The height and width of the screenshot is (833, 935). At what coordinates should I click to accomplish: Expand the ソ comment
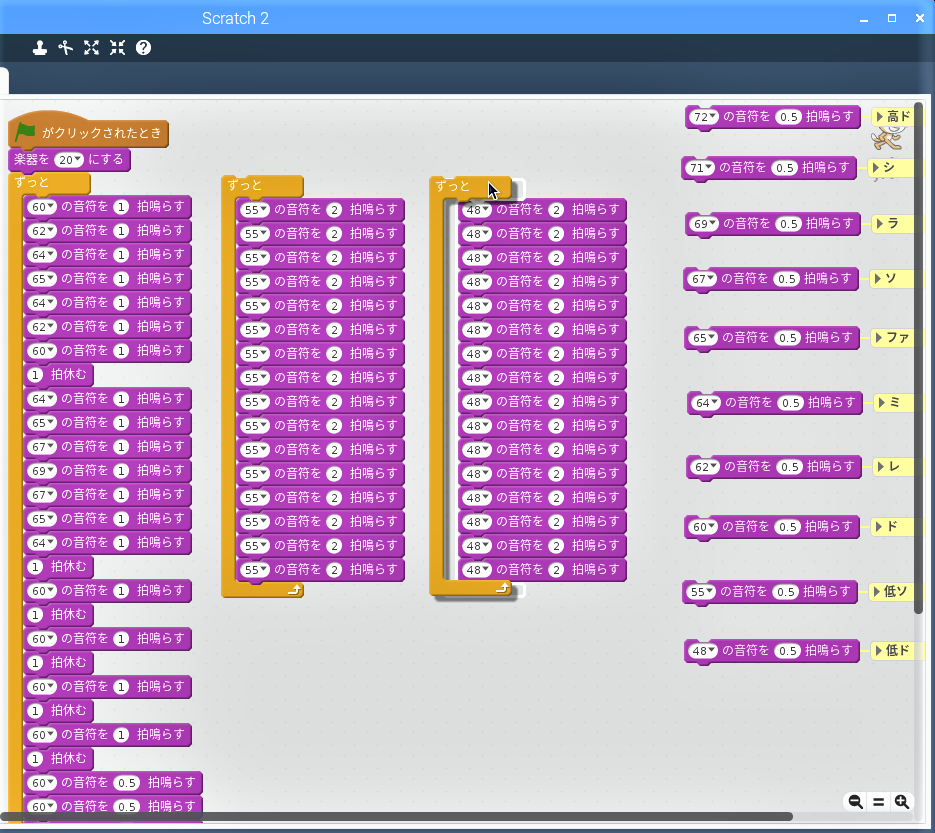tap(877, 278)
